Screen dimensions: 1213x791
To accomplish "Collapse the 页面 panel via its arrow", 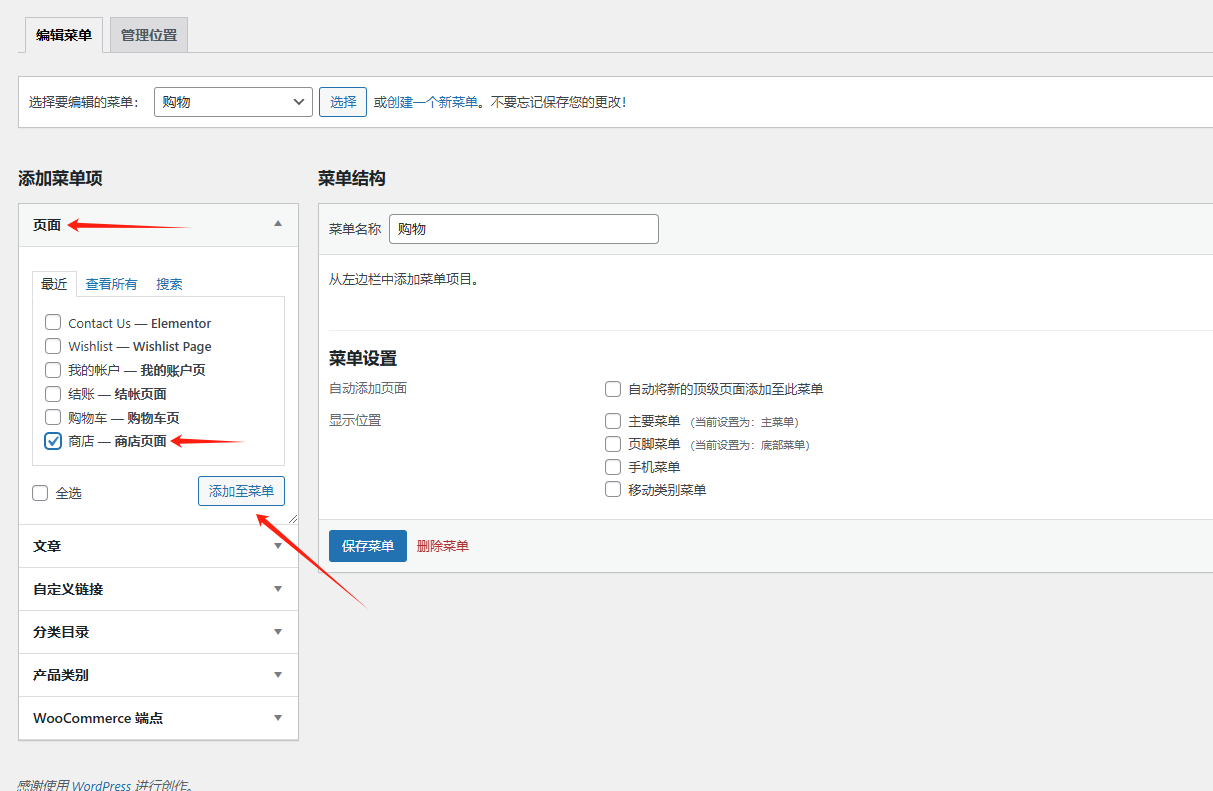I will point(278,225).
